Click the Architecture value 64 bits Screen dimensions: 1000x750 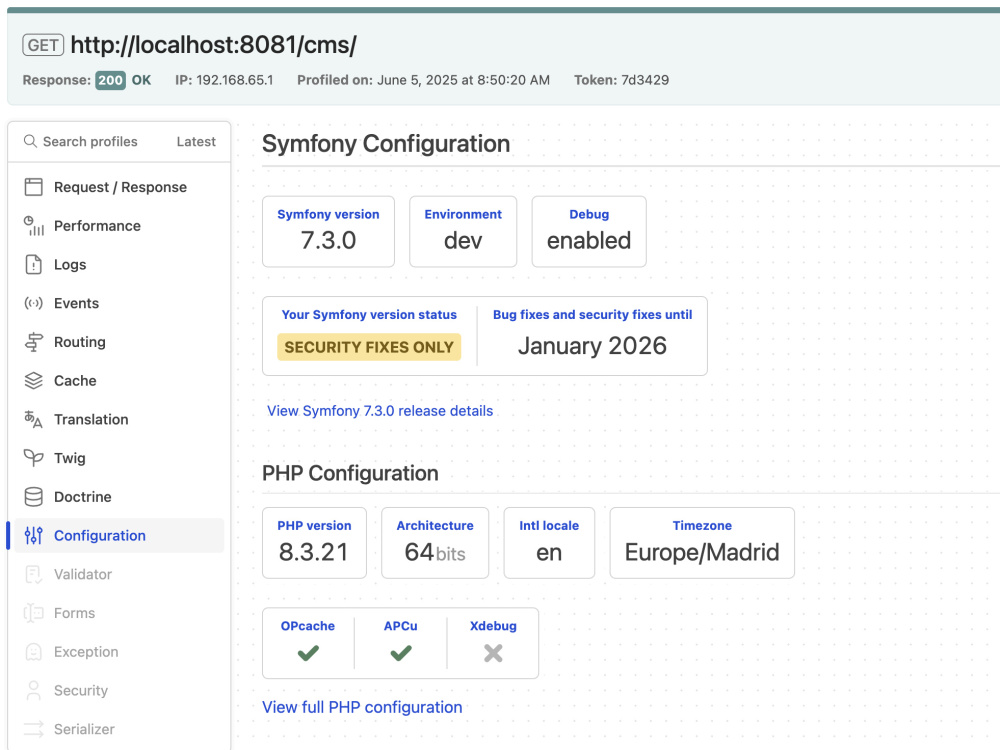click(x=435, y=552)
